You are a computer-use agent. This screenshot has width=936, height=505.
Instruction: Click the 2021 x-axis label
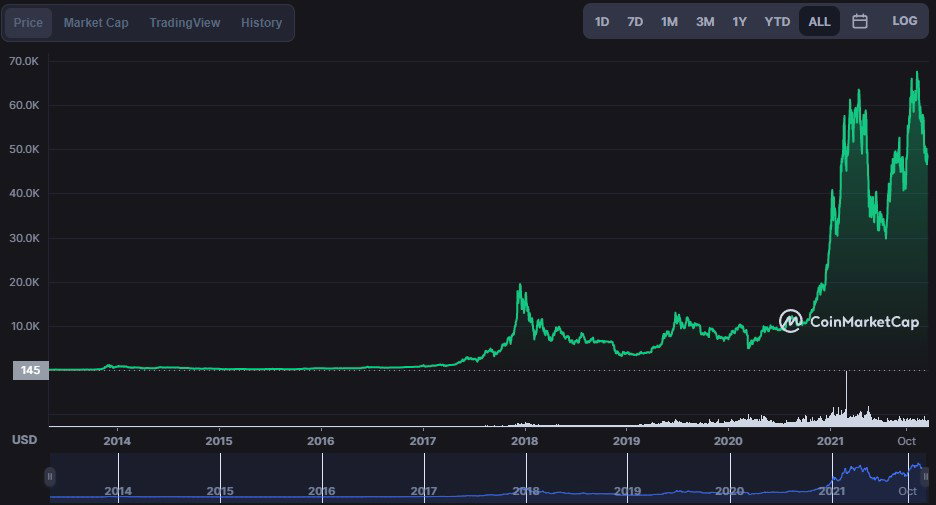(830, 441)
